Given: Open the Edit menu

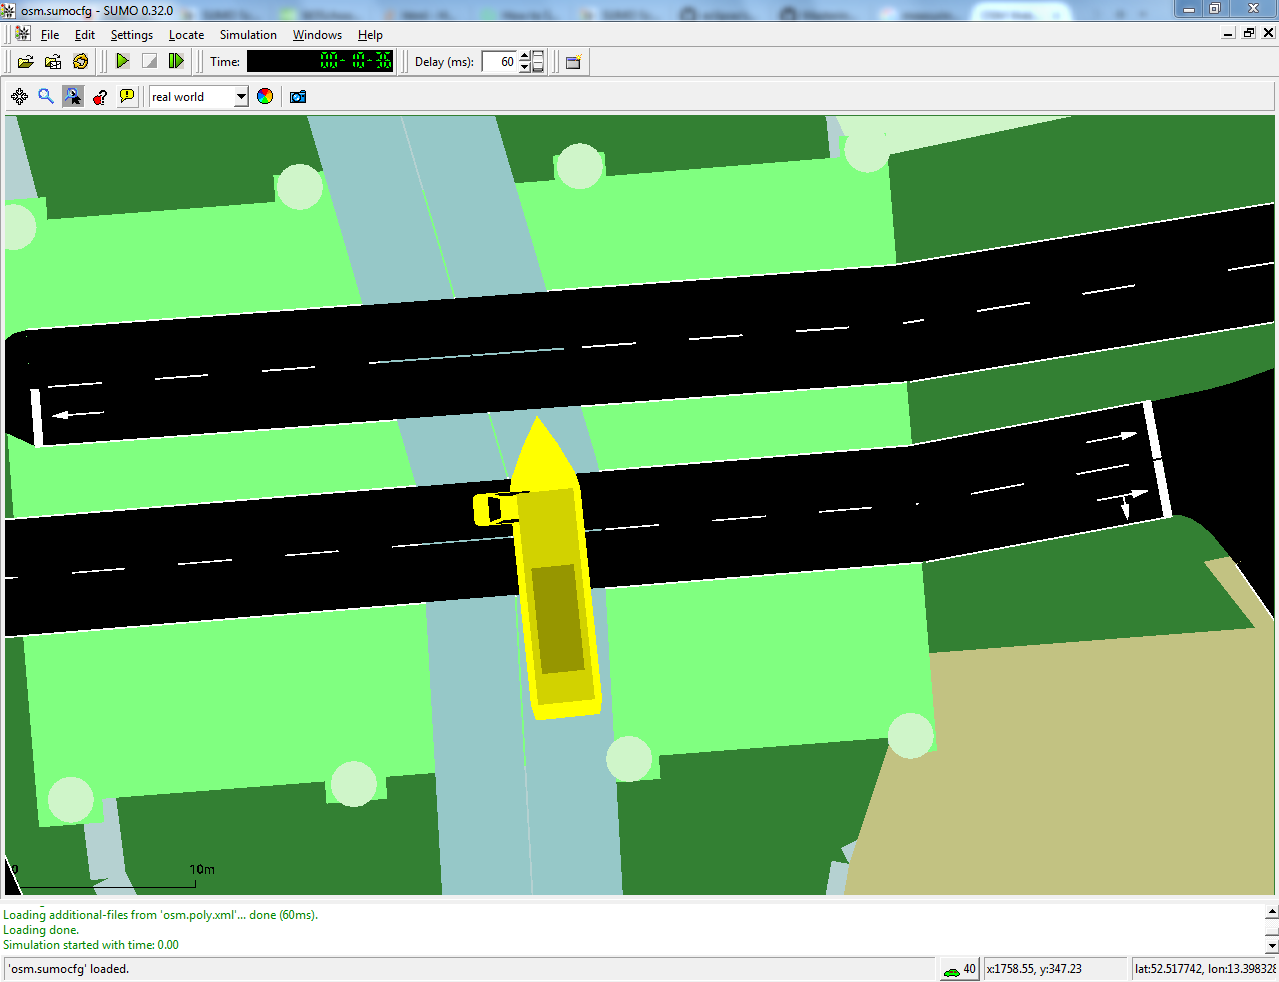Looking at the screenshot, I should click(85, 35).
